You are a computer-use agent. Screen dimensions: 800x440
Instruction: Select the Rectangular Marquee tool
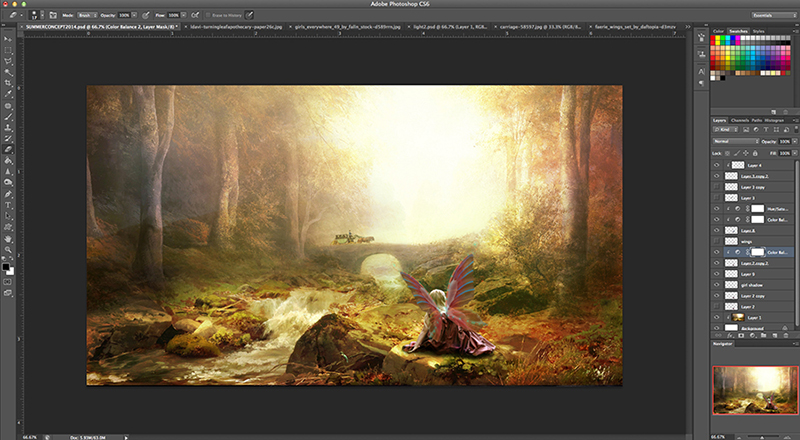8,49
